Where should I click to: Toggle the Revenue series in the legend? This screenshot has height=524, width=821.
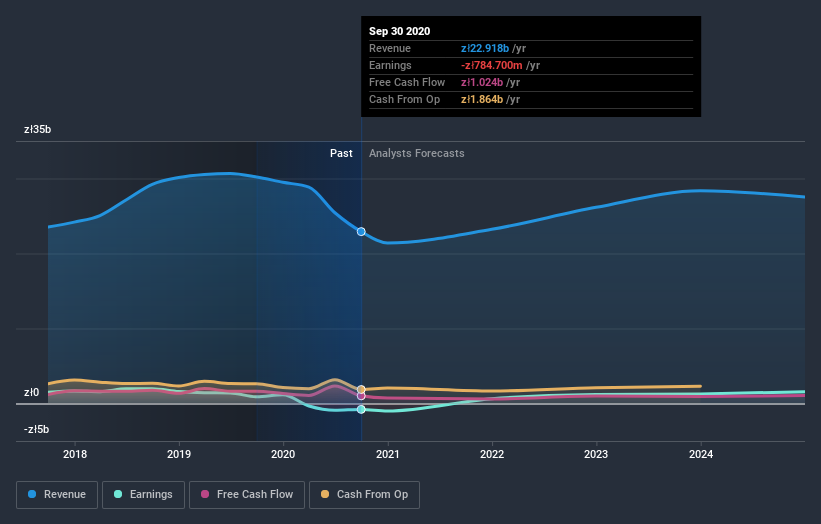[57, 495]
